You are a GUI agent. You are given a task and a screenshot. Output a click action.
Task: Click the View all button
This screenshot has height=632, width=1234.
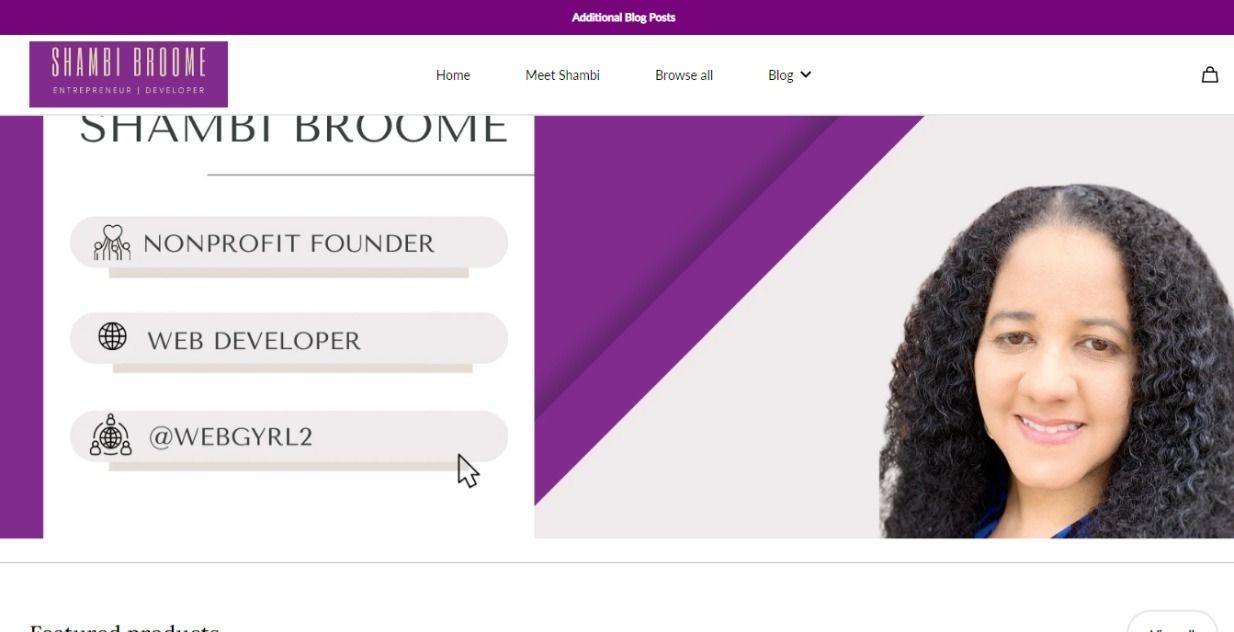coord(1172,624)
